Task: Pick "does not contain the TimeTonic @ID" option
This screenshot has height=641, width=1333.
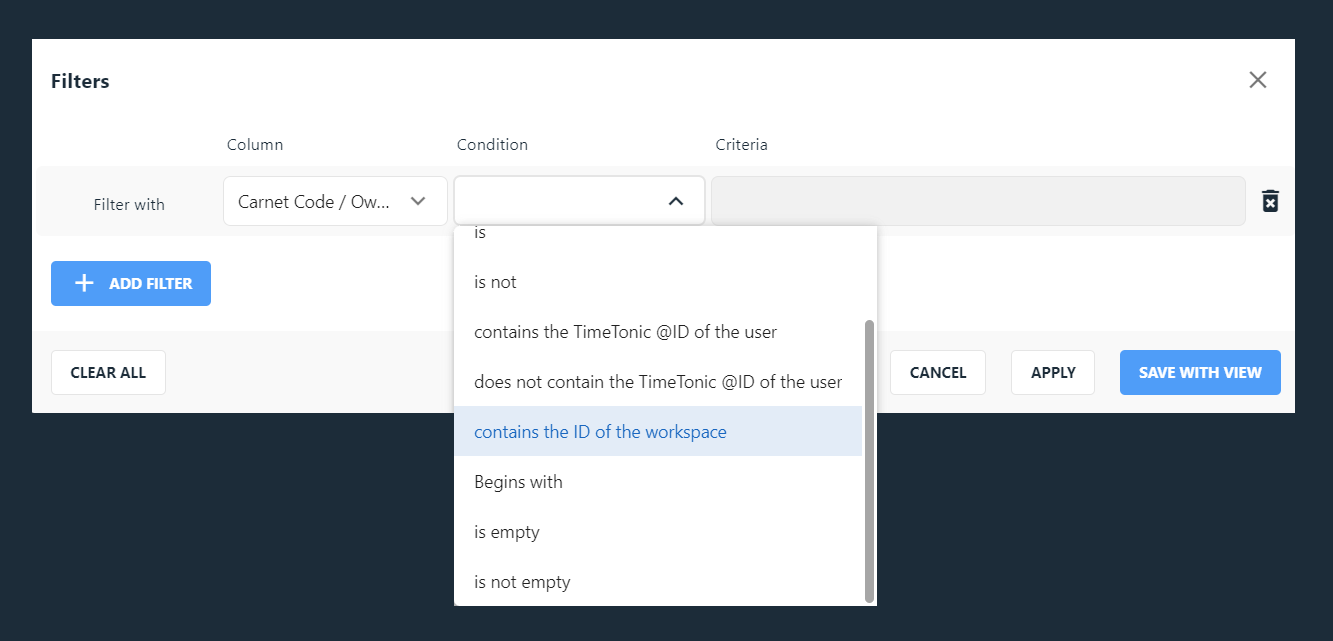Action: (x=657, y=382)
